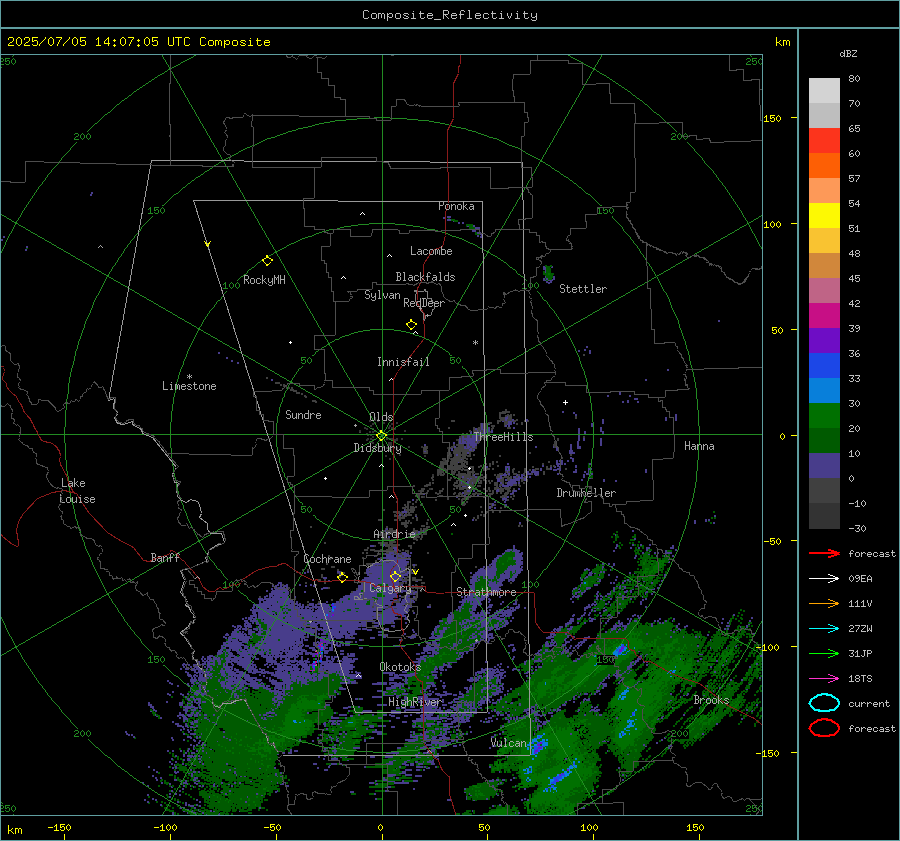Click the yellow diamond marker beside RockyMH
The image size is (900, 841).
pos(267,261)
